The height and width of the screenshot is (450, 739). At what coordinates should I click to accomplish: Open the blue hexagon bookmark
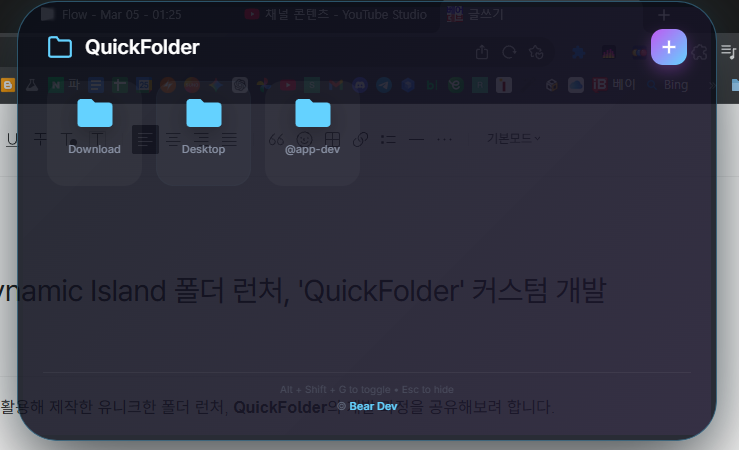[408, 85]
